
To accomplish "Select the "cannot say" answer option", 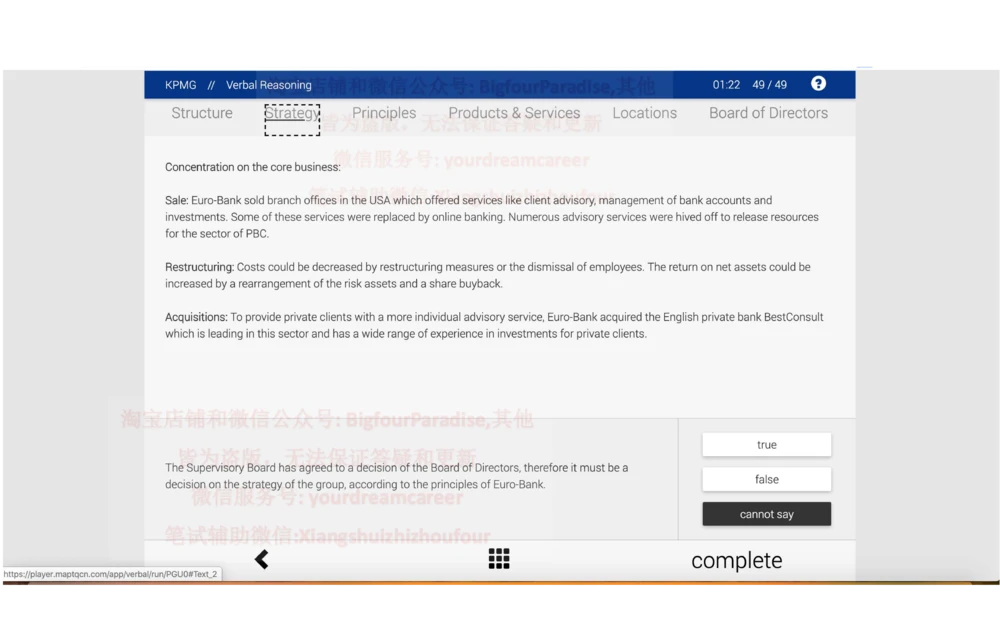I will [x=766, y=514].
